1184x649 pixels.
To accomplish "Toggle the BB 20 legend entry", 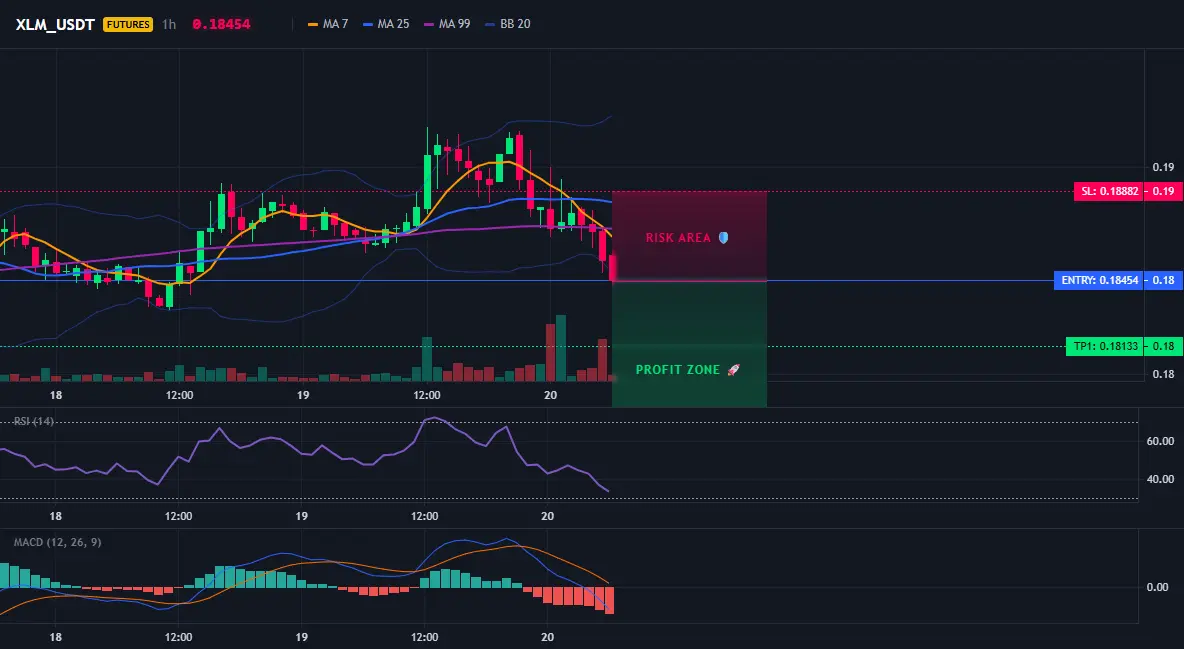I will 508,24.
